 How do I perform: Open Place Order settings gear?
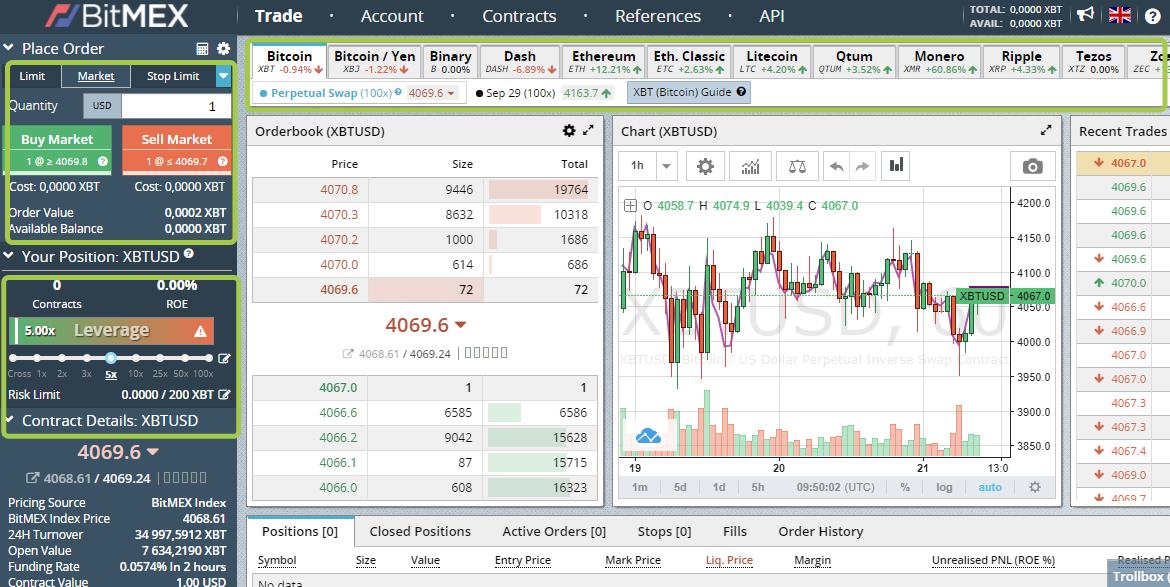click(x=223, y=48)
